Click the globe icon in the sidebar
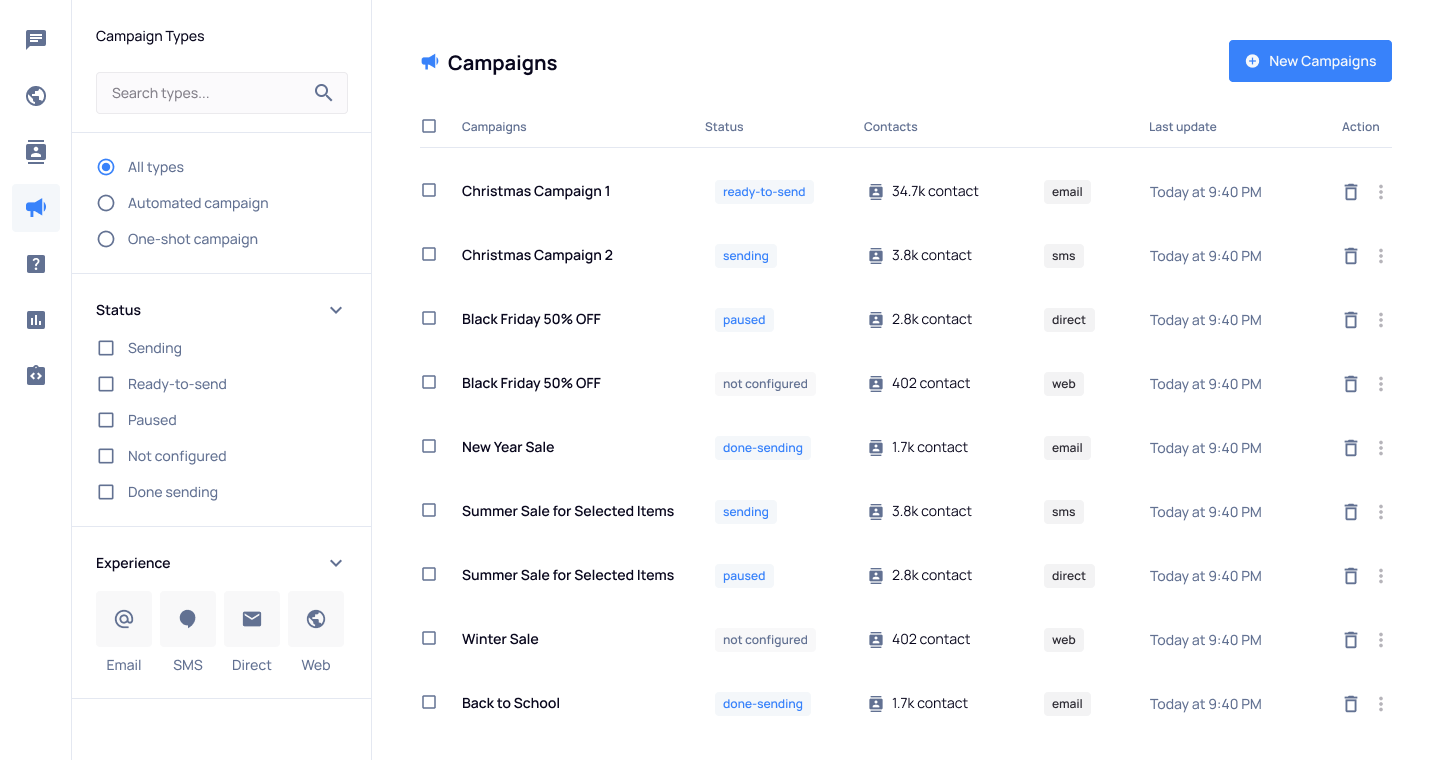The height and width of the screenshot is (760, 1440). tap(36, 96)
